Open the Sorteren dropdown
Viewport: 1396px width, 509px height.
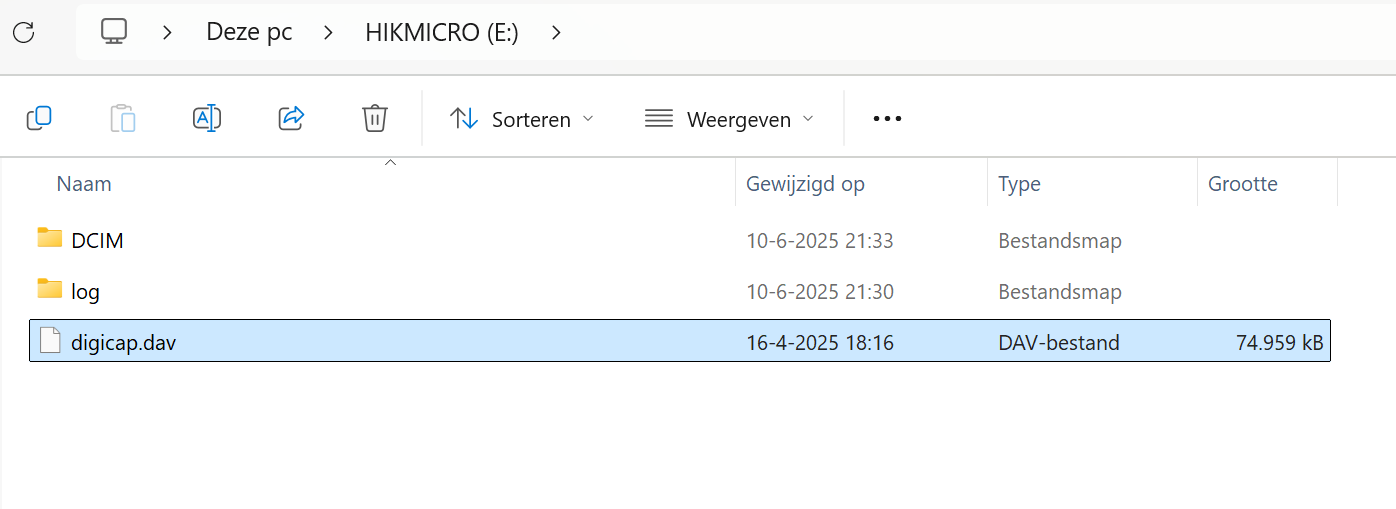[x=522, y=119]
